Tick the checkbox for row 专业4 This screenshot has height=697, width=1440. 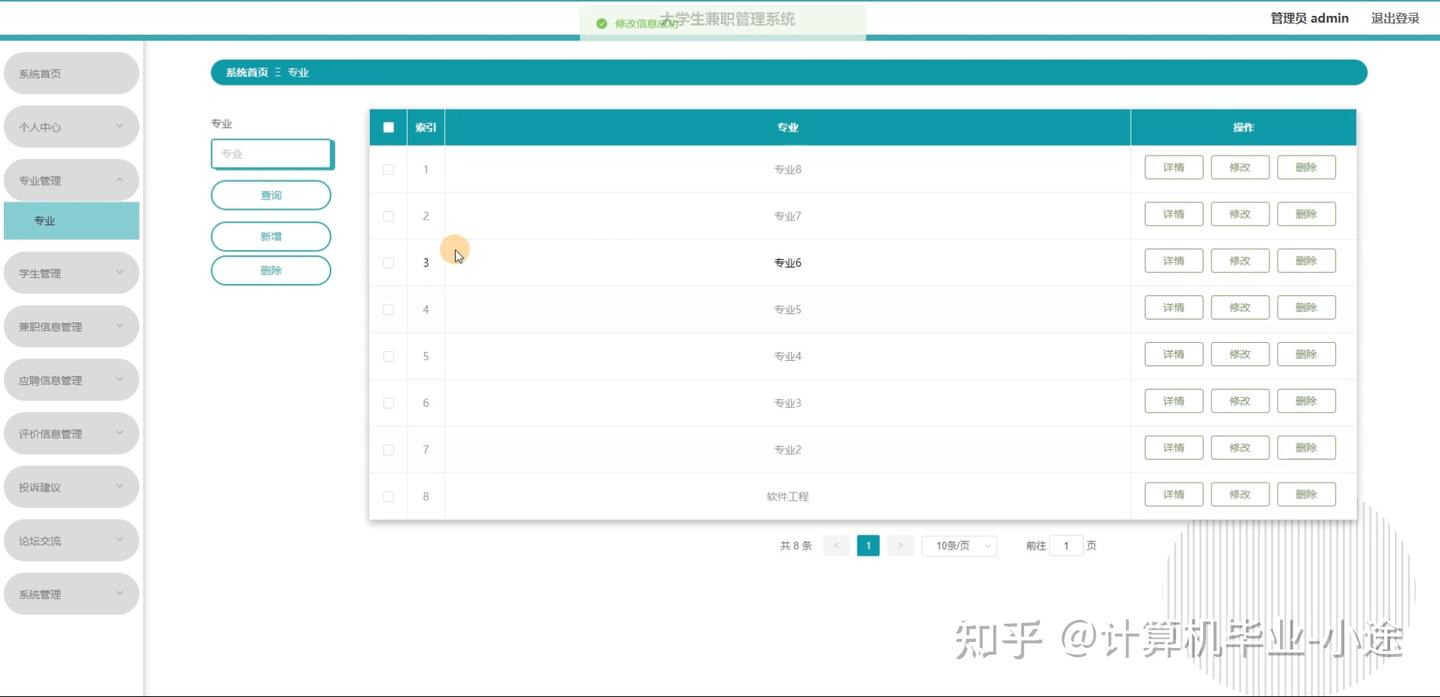(x=389, y=356)
